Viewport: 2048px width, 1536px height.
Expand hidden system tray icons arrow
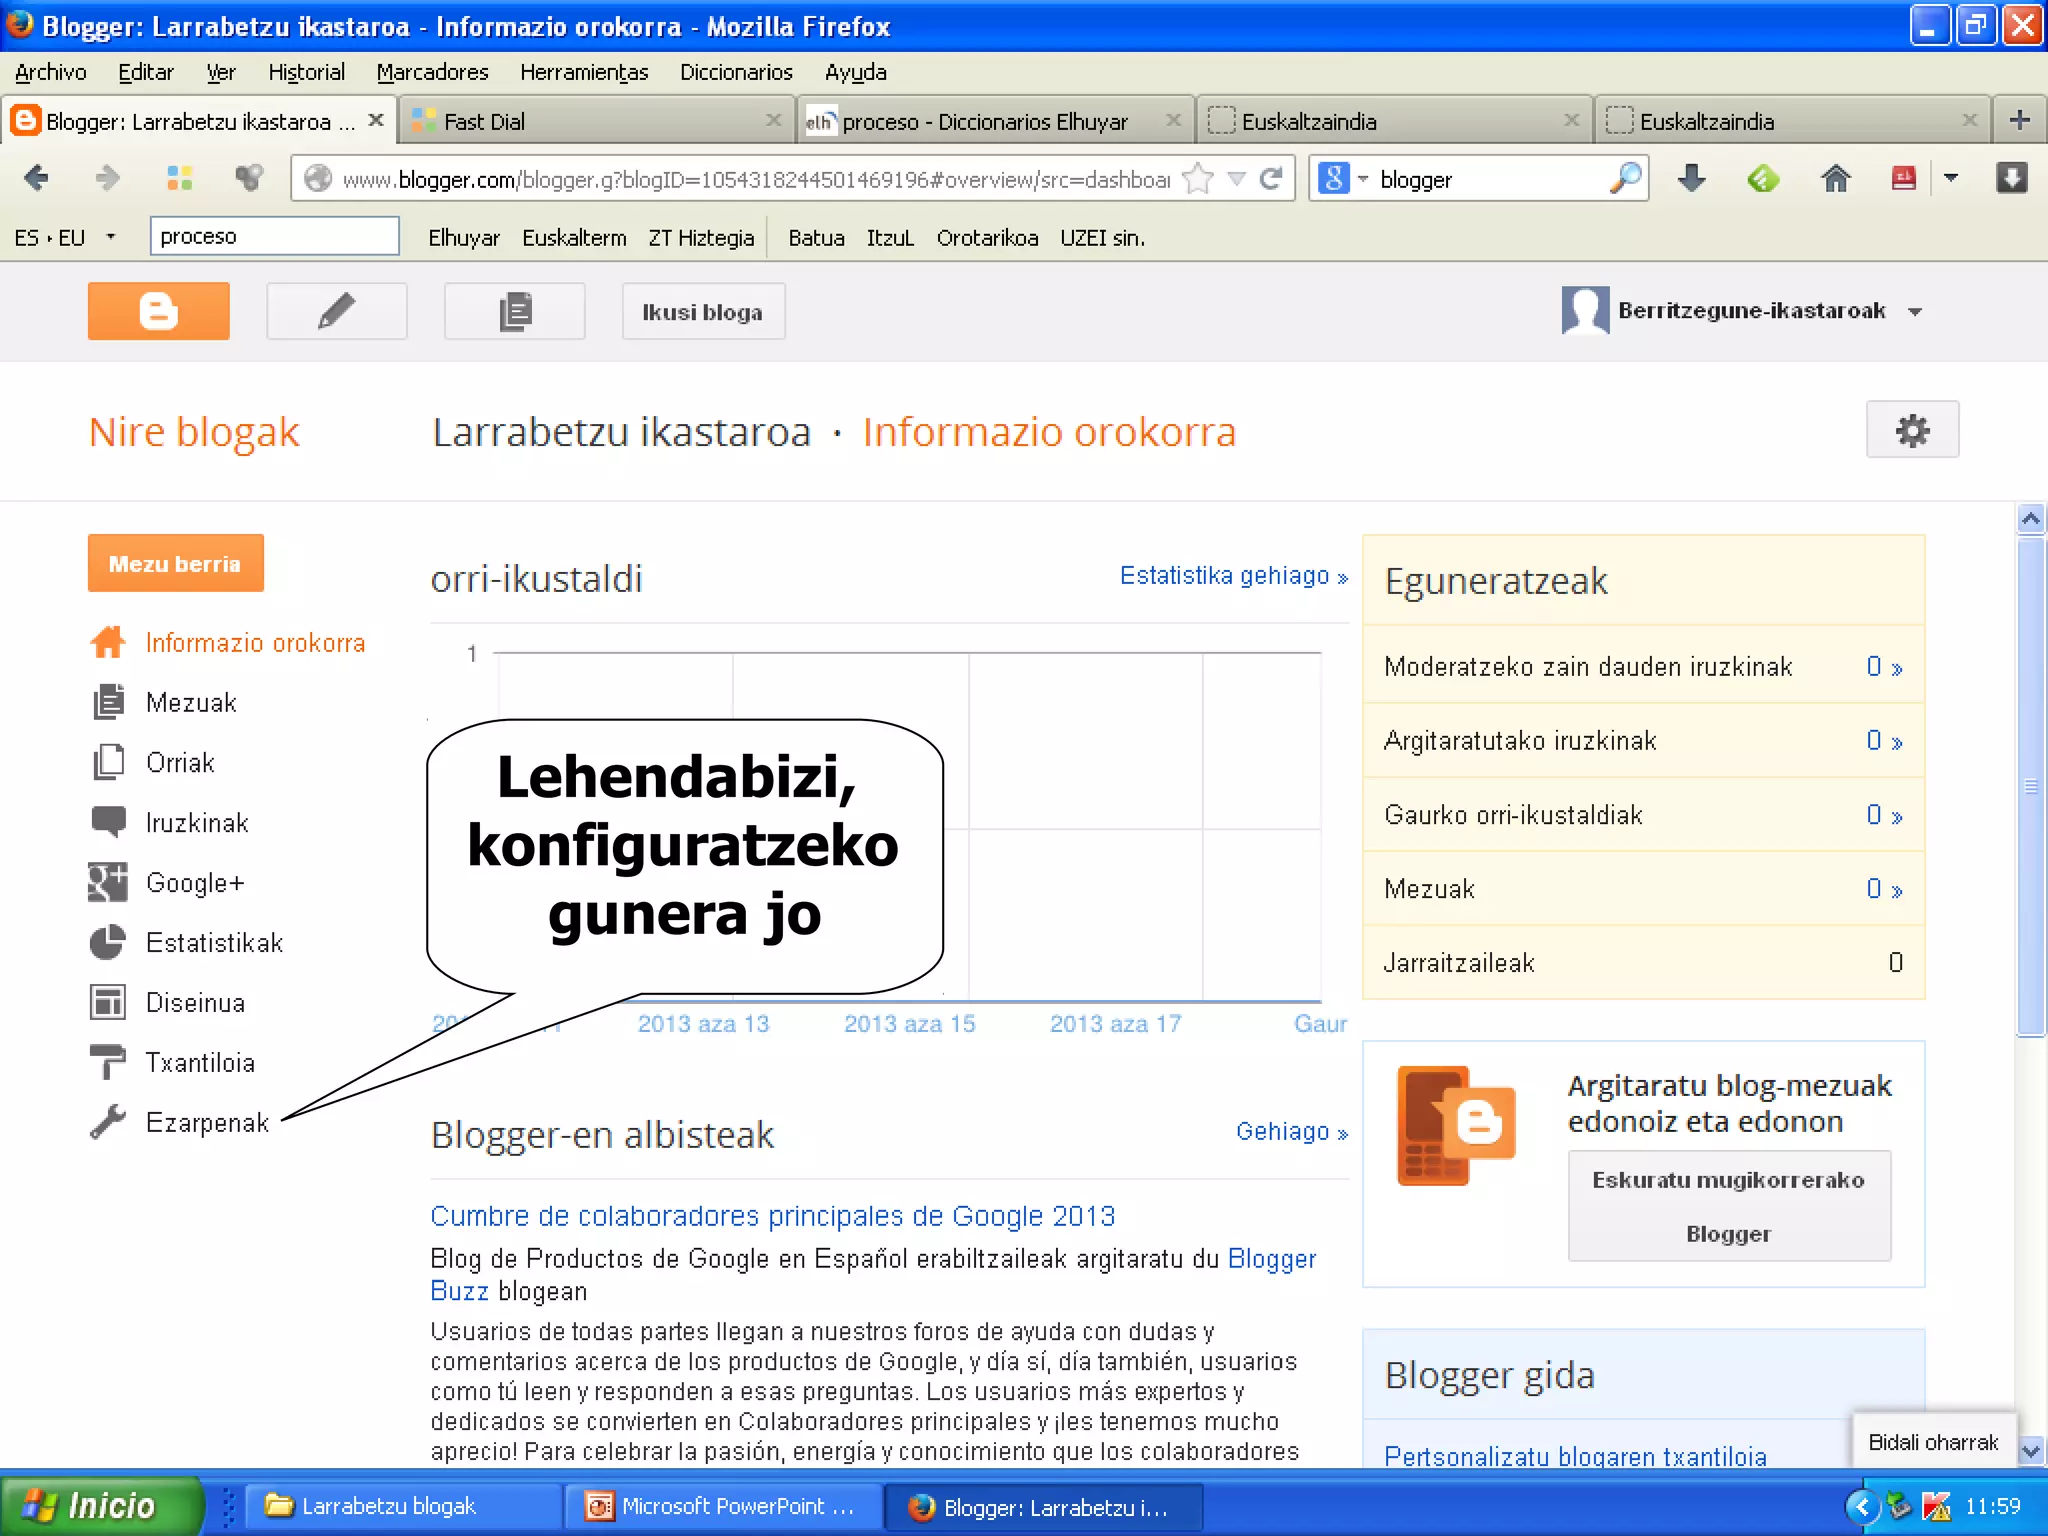pyautogui.click(x=1861, y=1506)
